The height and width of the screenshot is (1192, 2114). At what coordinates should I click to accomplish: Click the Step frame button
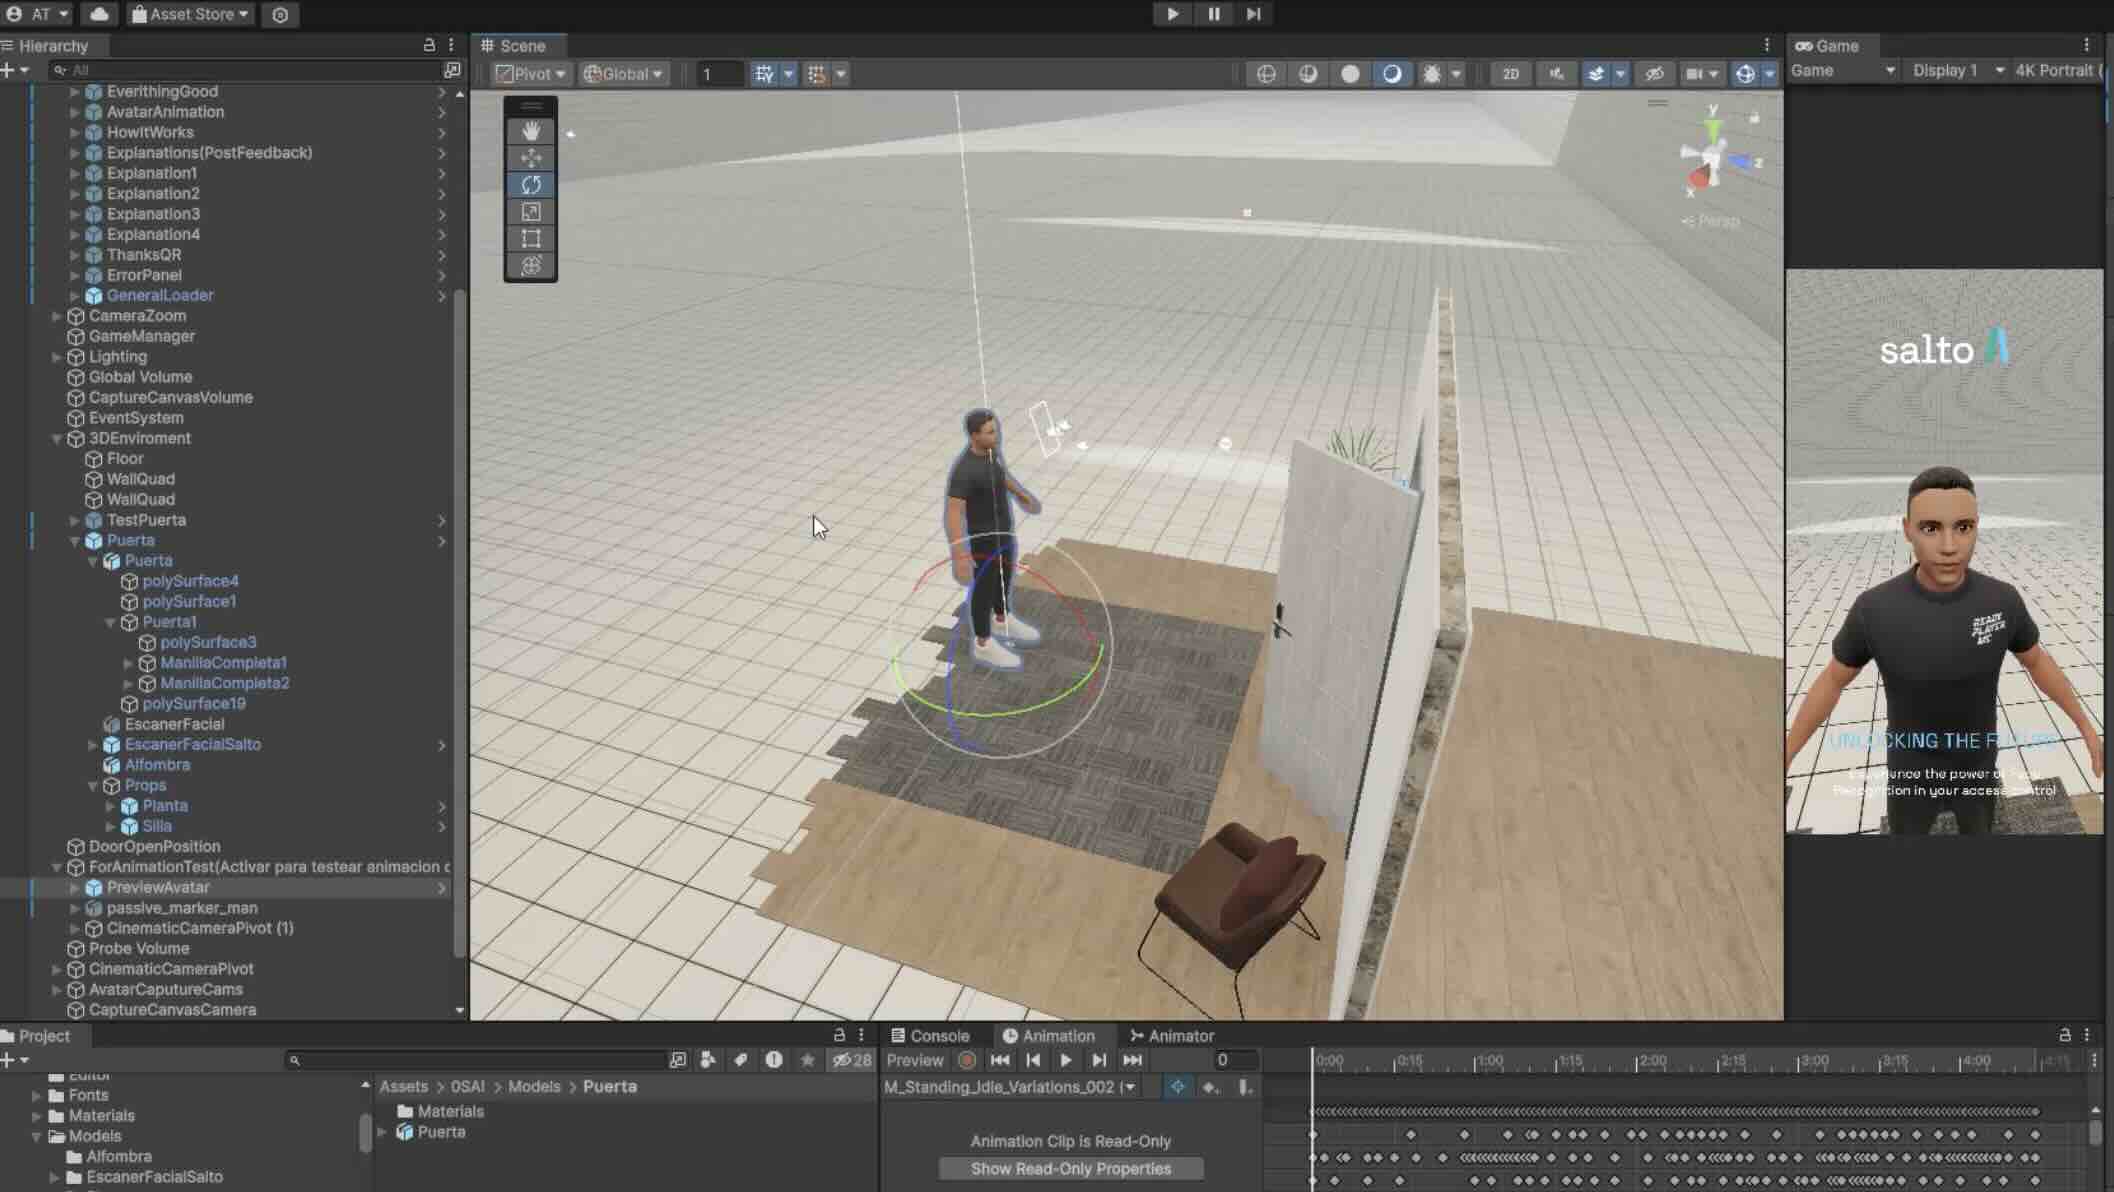(x=1253, y=14)
